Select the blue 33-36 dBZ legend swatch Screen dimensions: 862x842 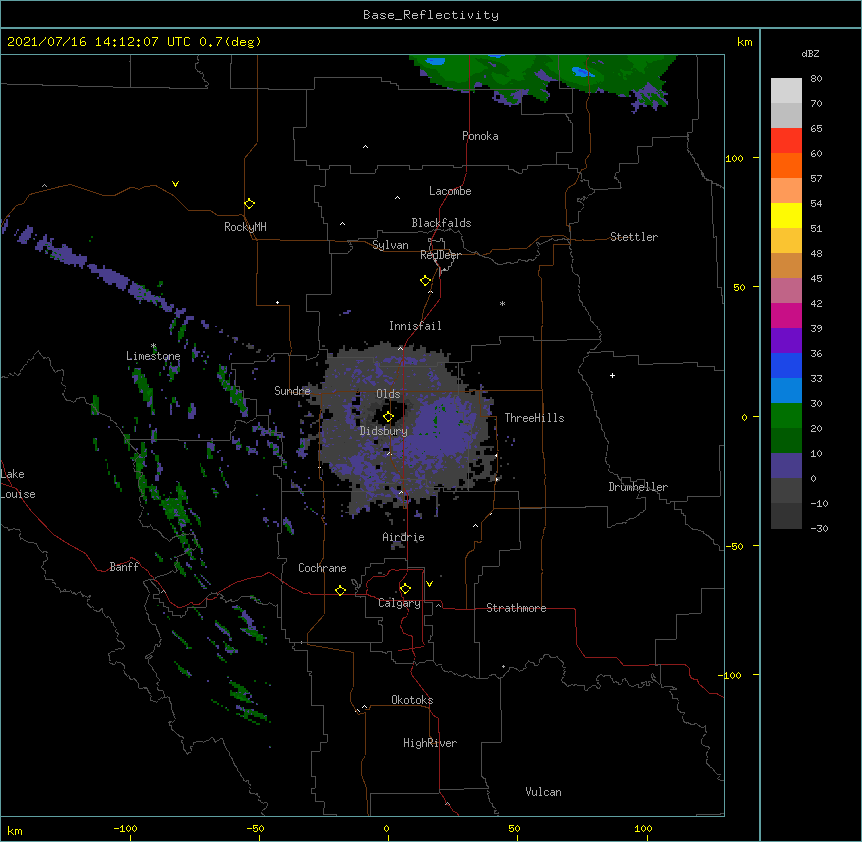pos(786,365)
